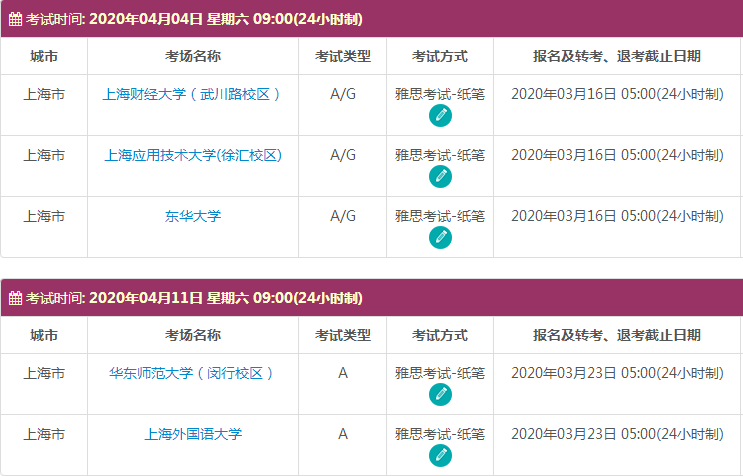This screenshot has width=743, height=476.
Task: Open 华东师范大学（闵行校区） test center link
Action: [192, 373]
